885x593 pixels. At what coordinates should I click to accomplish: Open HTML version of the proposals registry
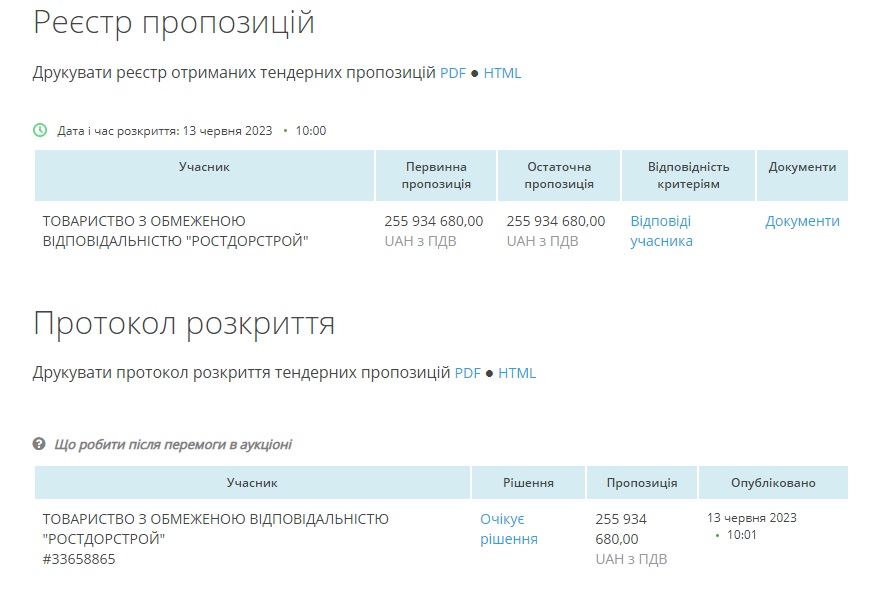pos(502,73)
